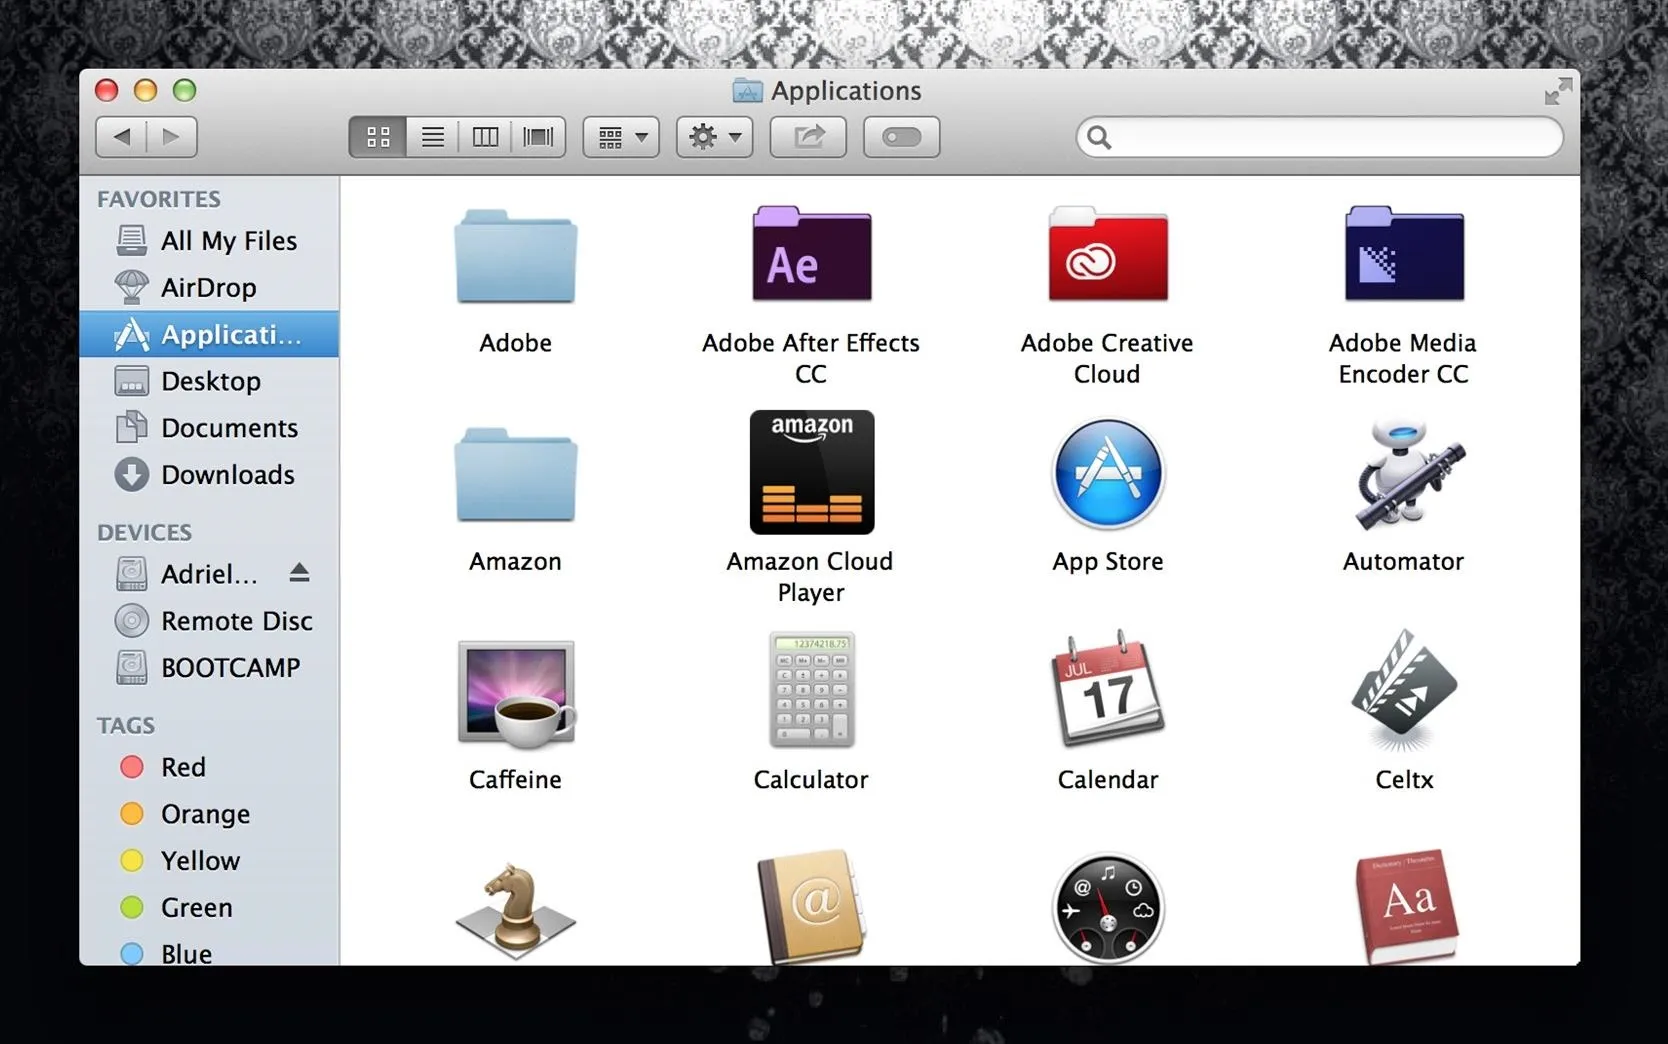Select the Calculator app icon
1668x1044 pixels.
811,690
